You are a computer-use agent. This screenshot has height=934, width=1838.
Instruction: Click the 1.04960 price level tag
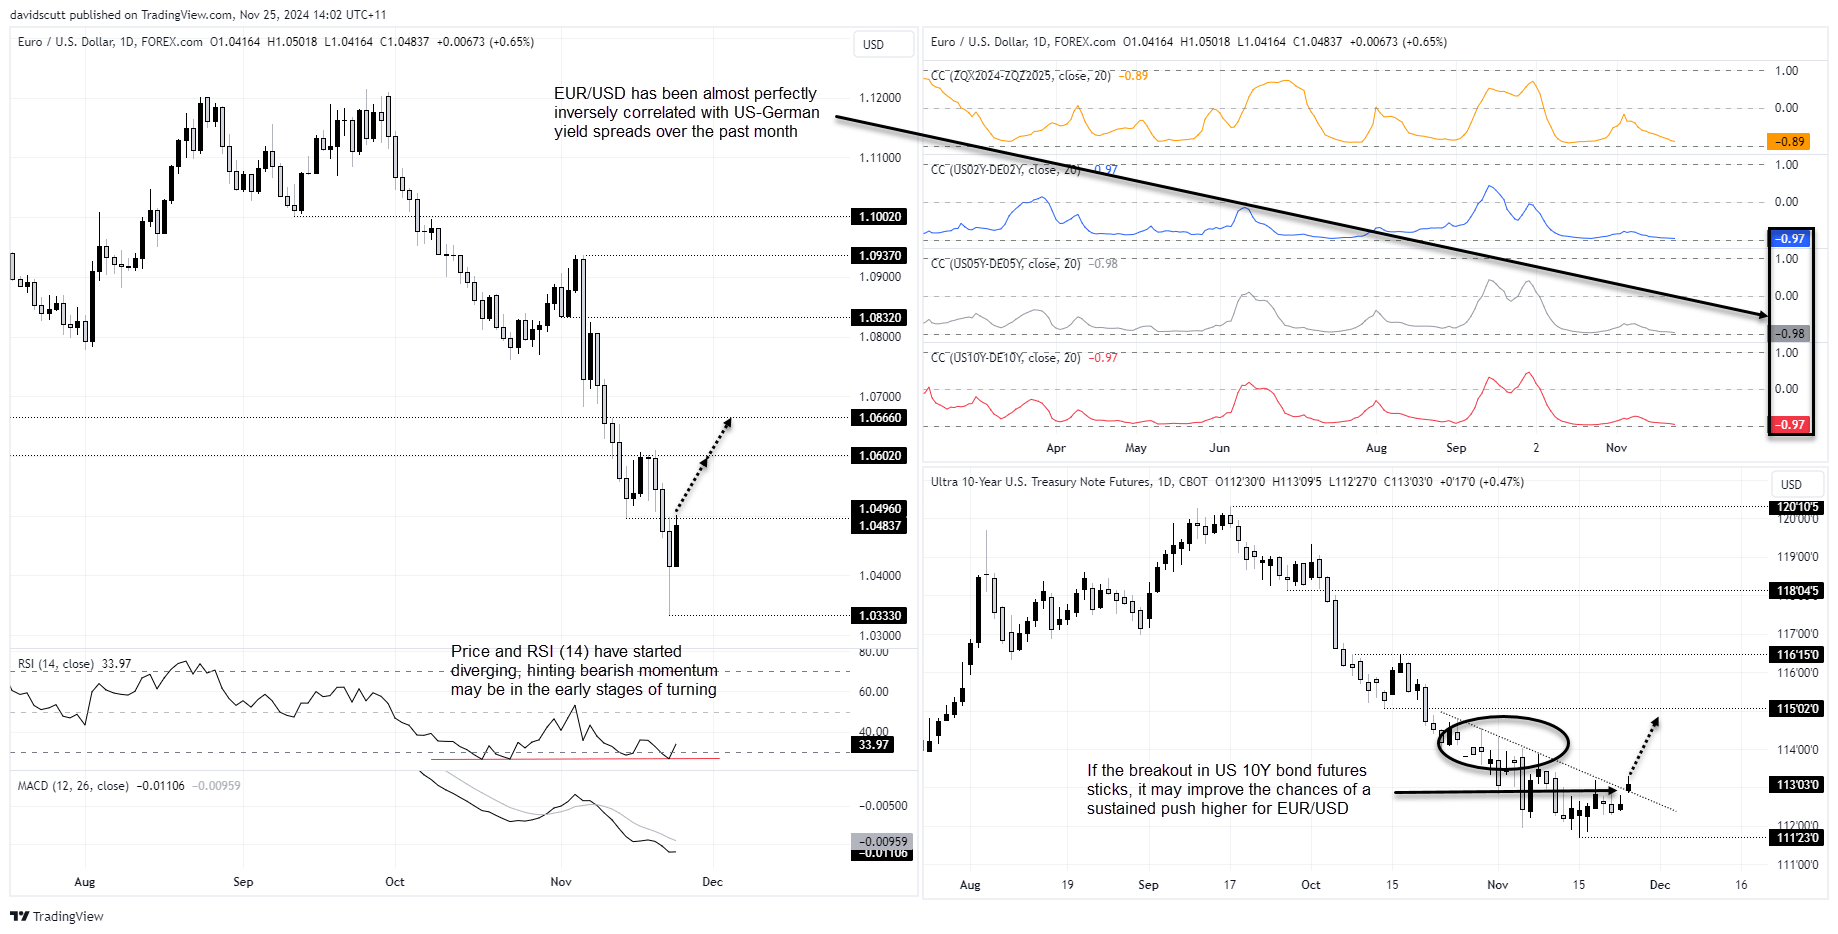tap(879, 509)
